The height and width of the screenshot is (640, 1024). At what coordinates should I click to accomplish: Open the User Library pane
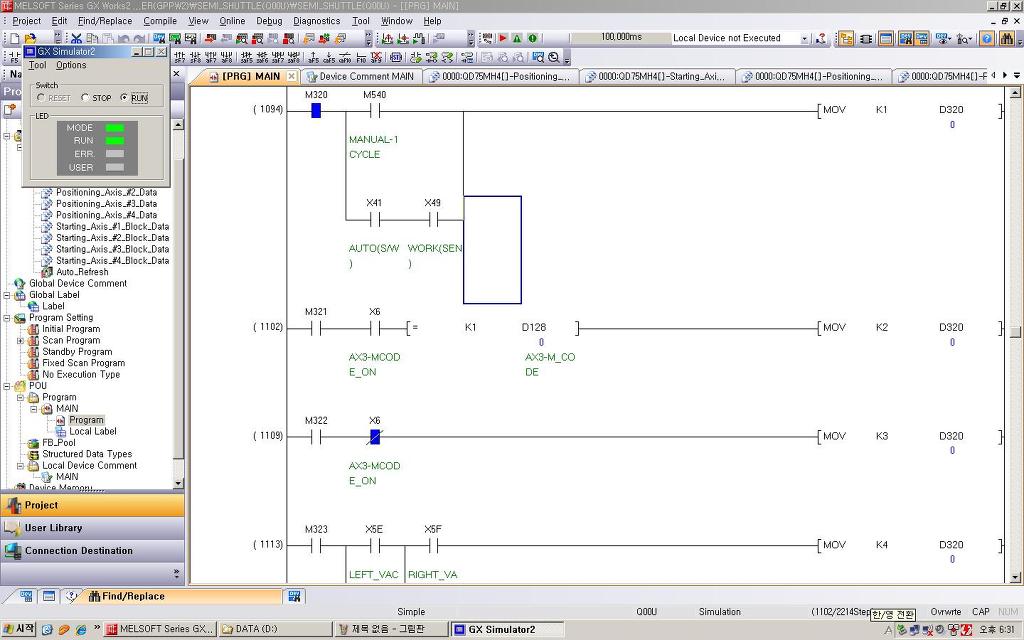(x=92, y=528)
